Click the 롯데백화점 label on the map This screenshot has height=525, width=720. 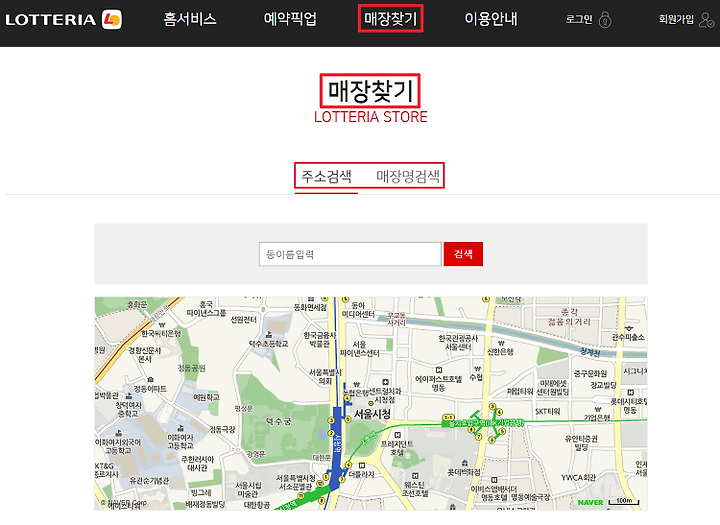[464, 472]
